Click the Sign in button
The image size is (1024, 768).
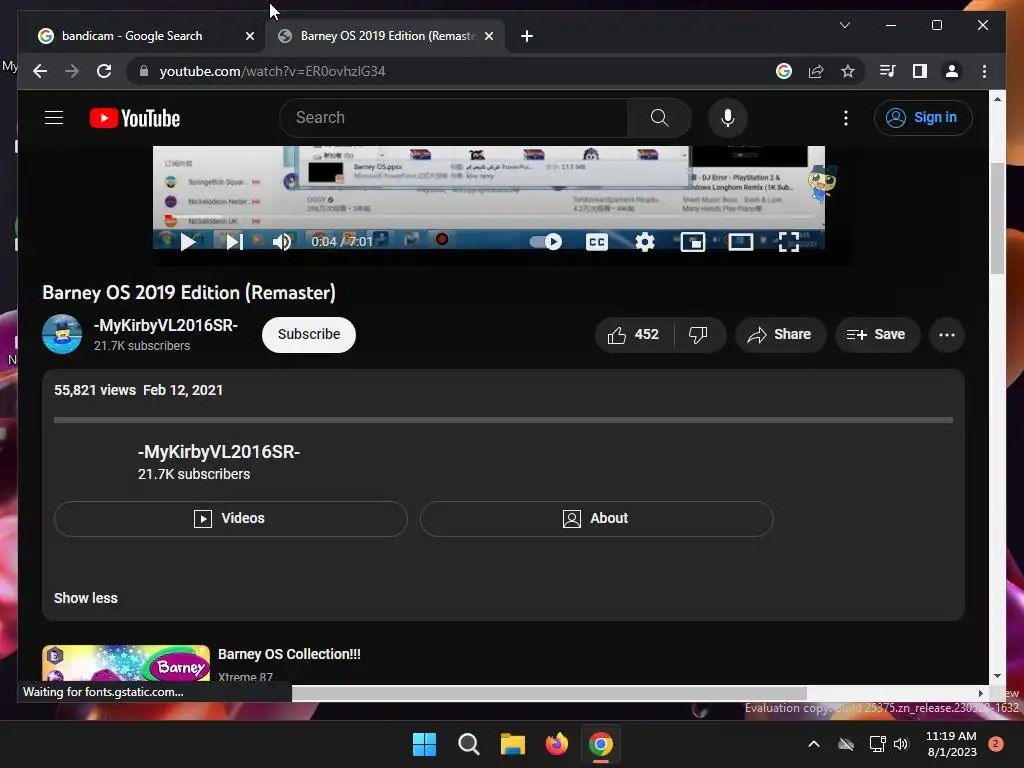tap(922, 118)
